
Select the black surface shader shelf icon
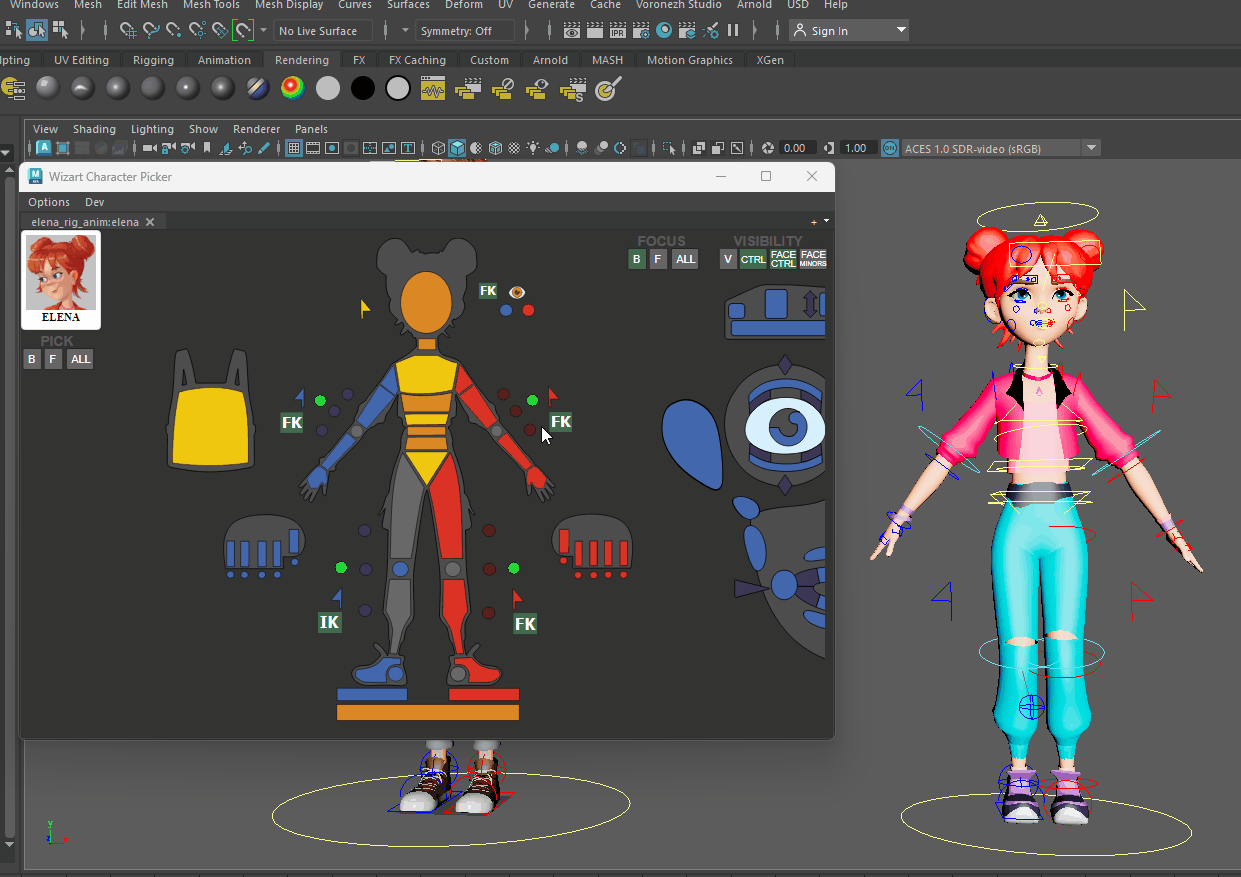click(362, 89)
